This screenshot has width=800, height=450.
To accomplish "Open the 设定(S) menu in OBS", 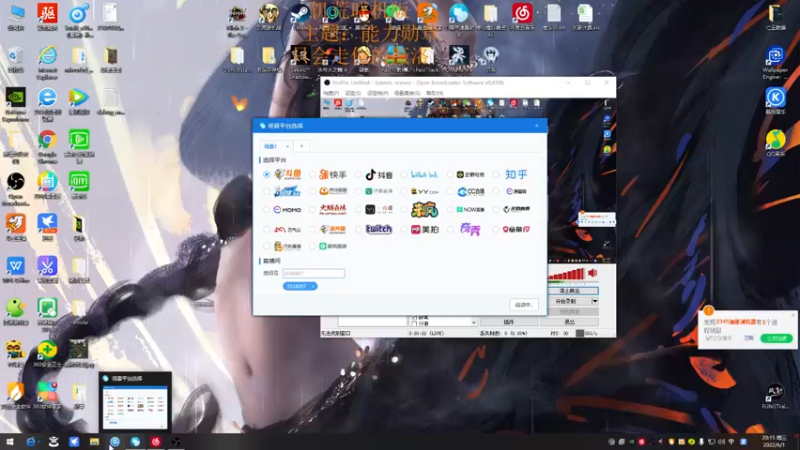I will tap(353, 93).
